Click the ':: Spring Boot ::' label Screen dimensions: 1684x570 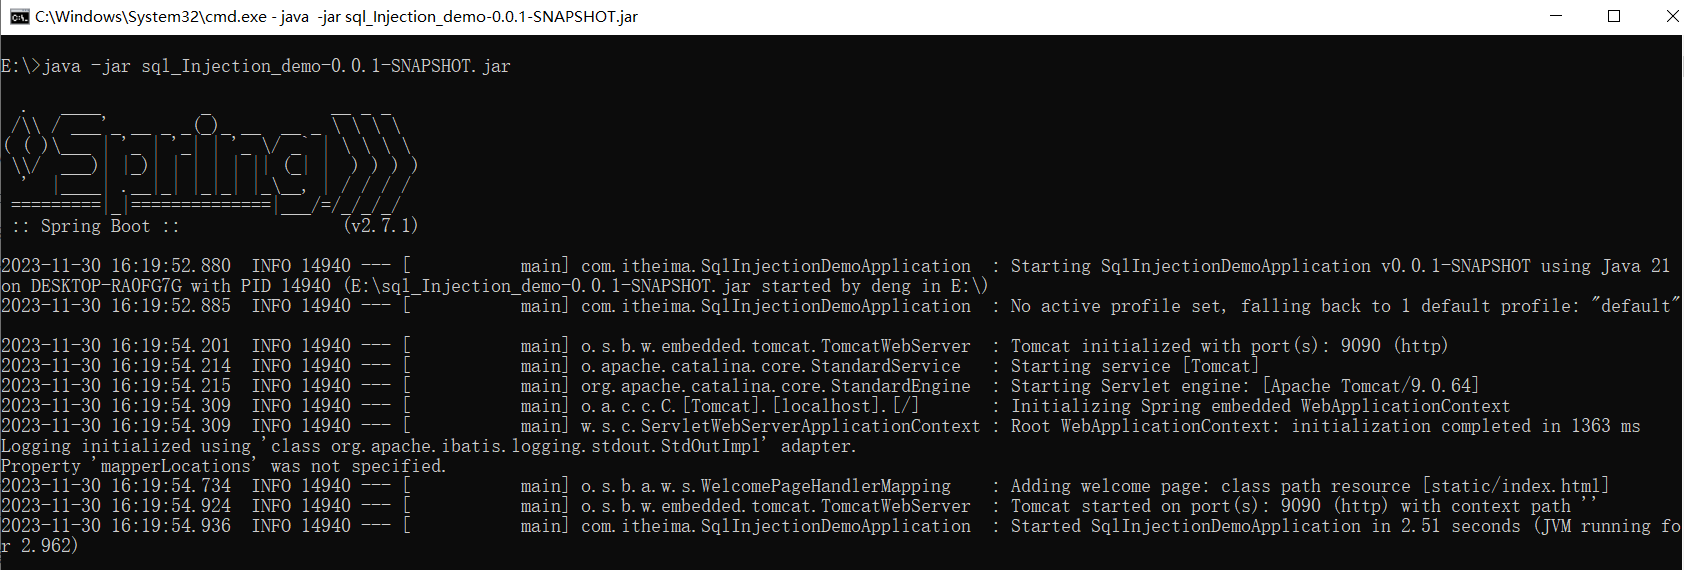96,226
